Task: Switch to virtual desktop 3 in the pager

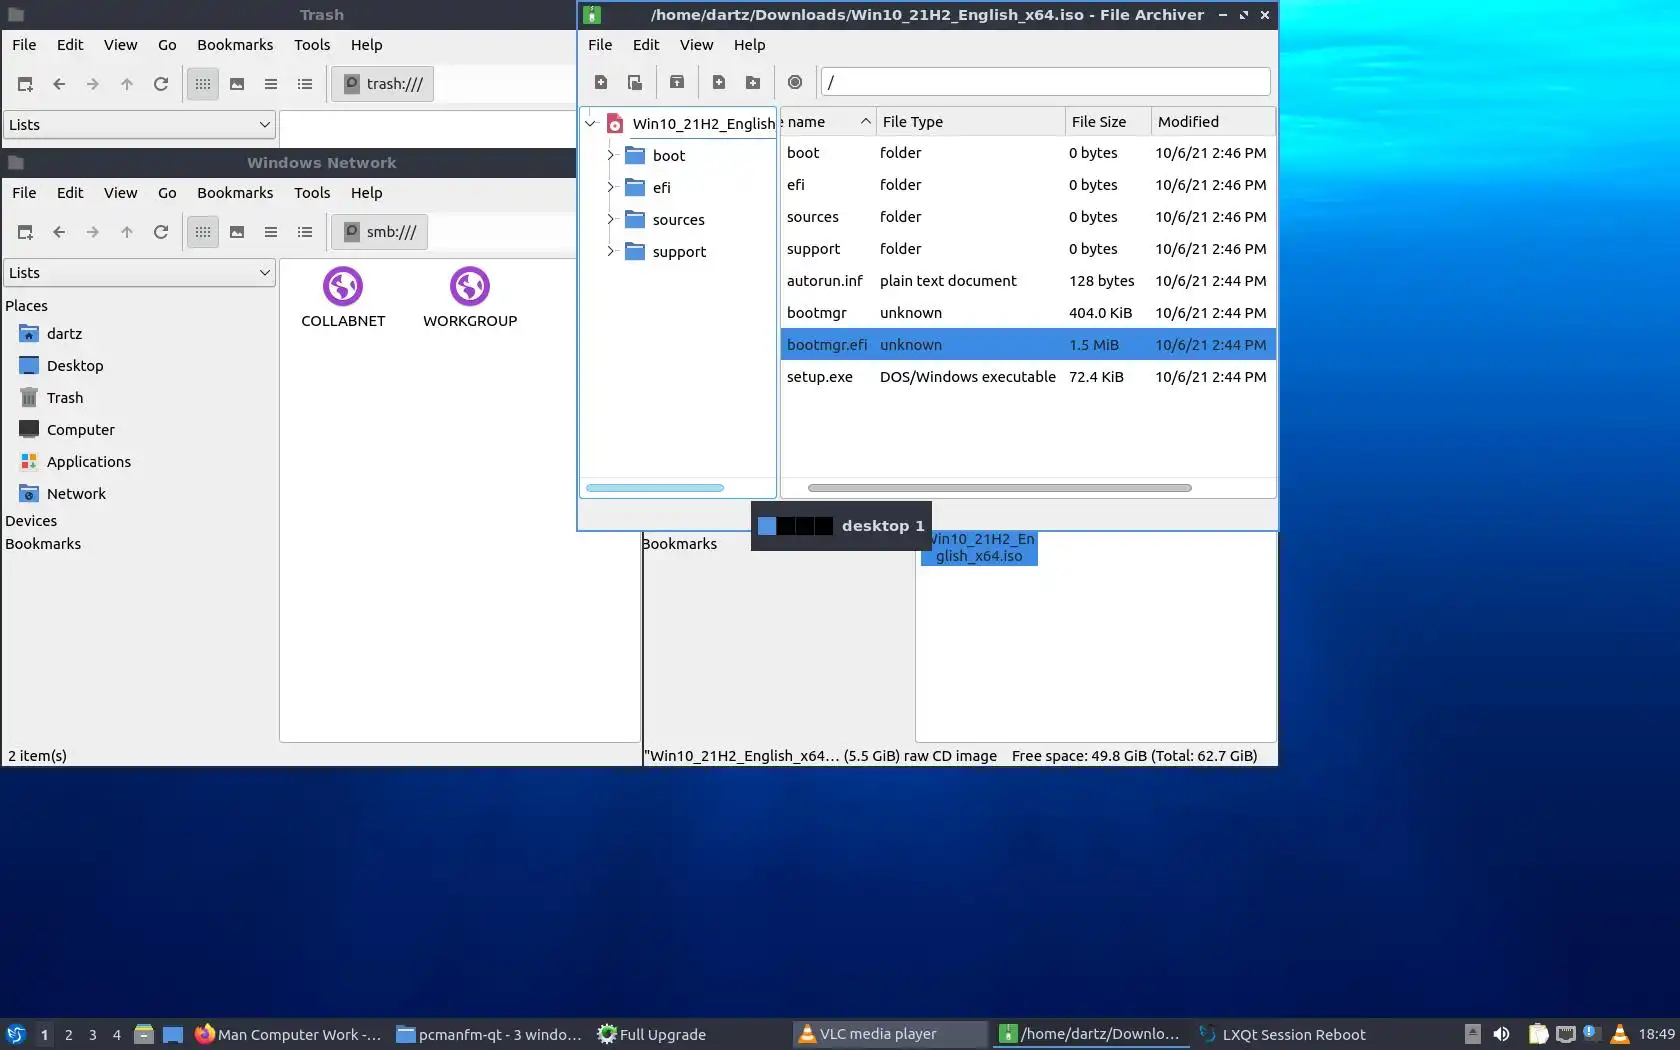Action: click(x=93, y=1035)
